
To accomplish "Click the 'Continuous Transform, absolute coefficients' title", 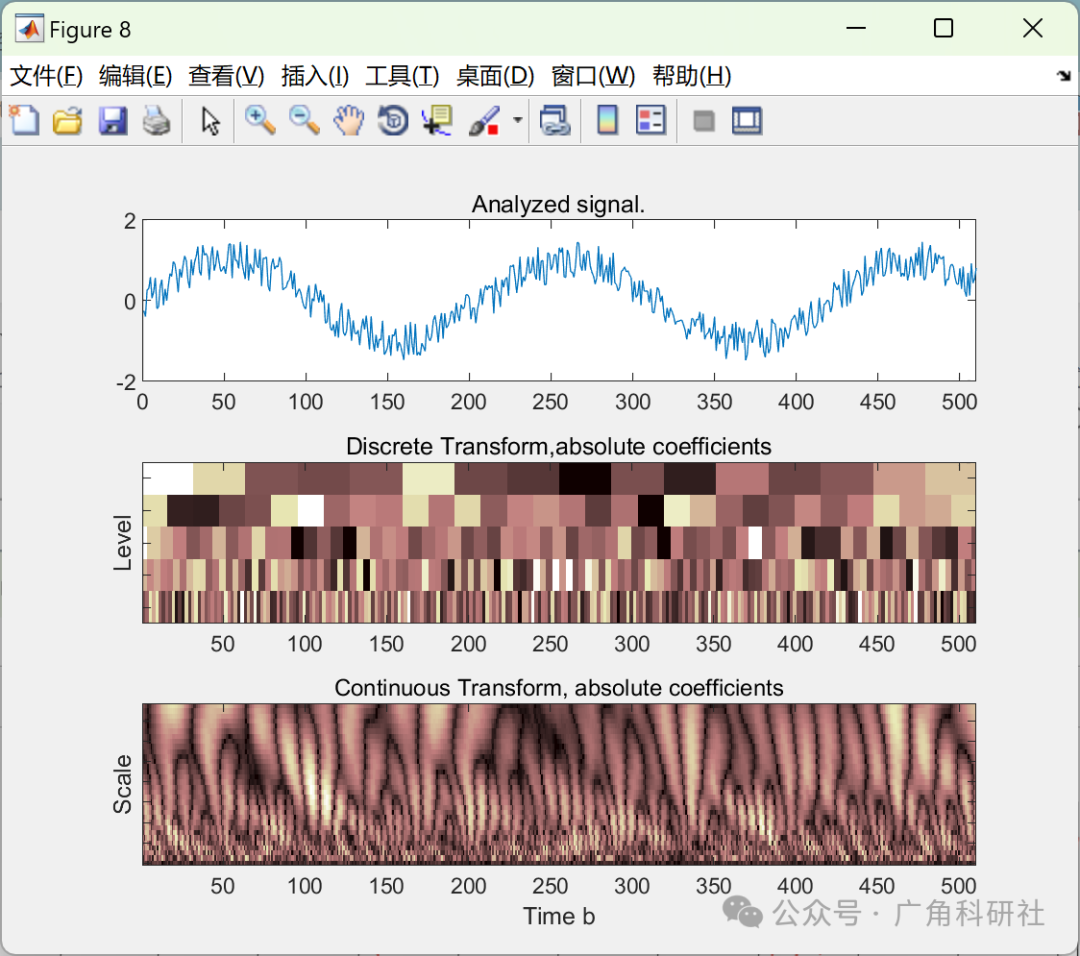I will (559, 688).
